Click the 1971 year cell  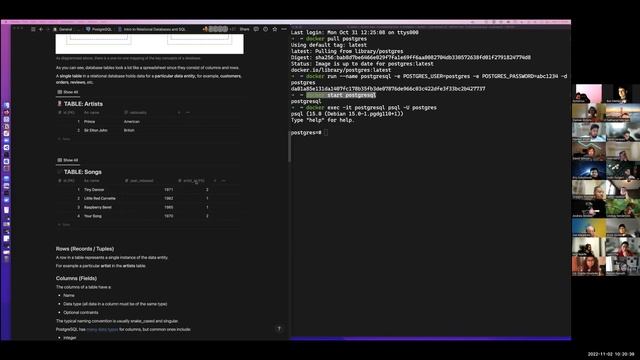169,190
